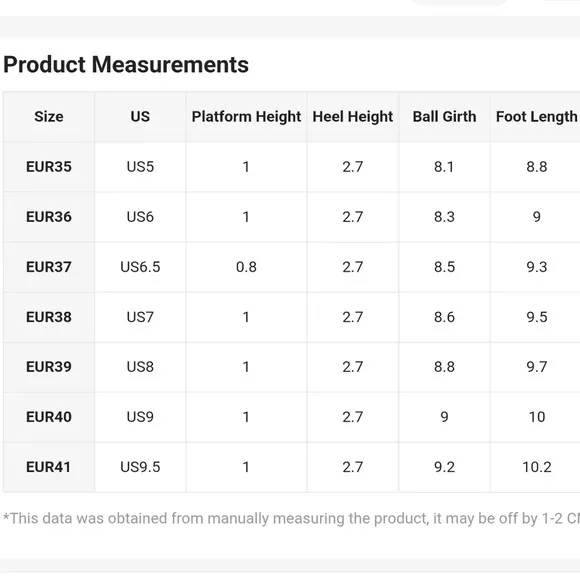Click the 9.2 ball girth value

444,467
